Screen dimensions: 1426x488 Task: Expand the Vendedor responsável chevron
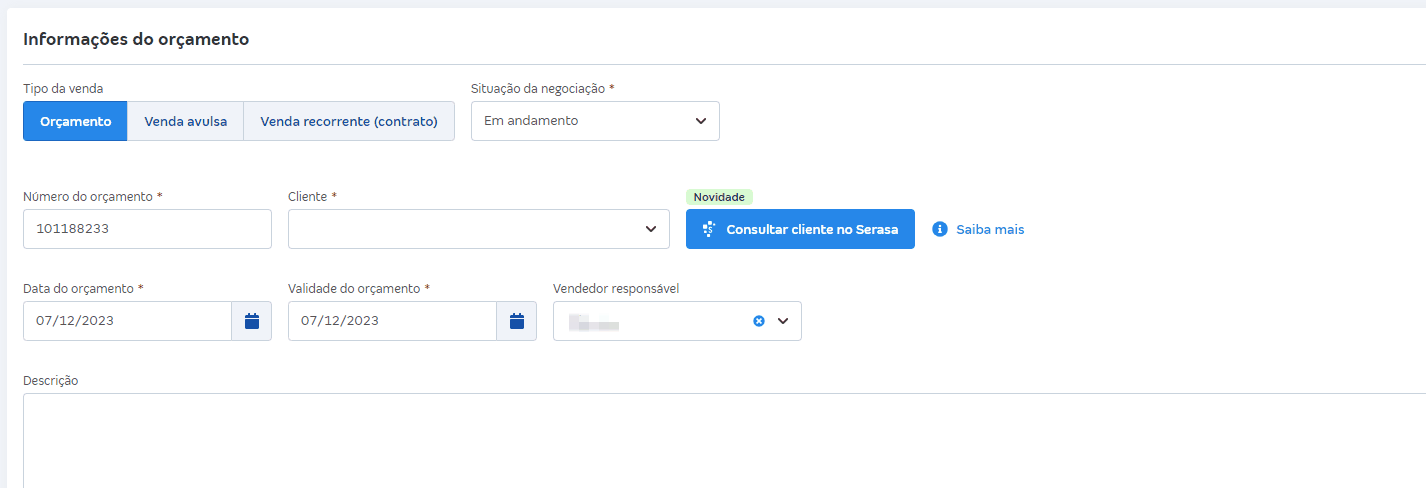[783, 321]
